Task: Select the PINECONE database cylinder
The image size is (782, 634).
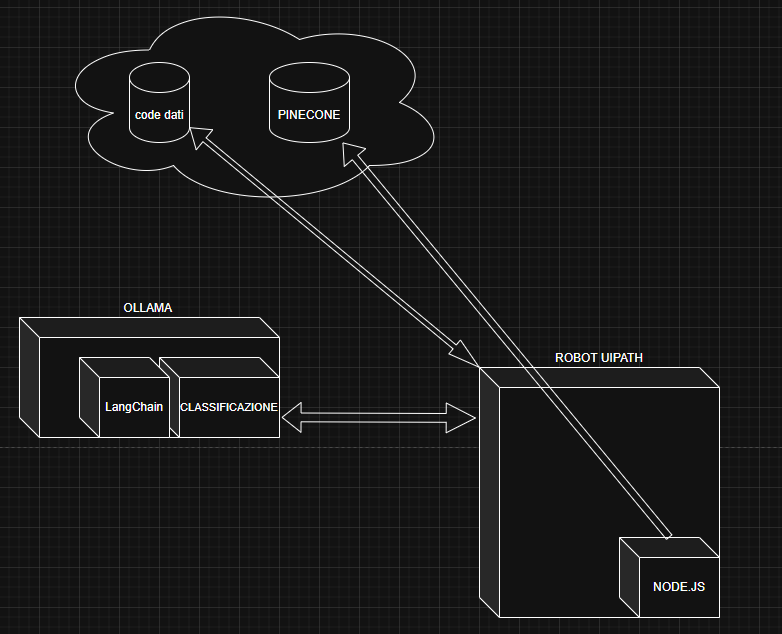Action: pyautogui.click(x=309, y=102)
